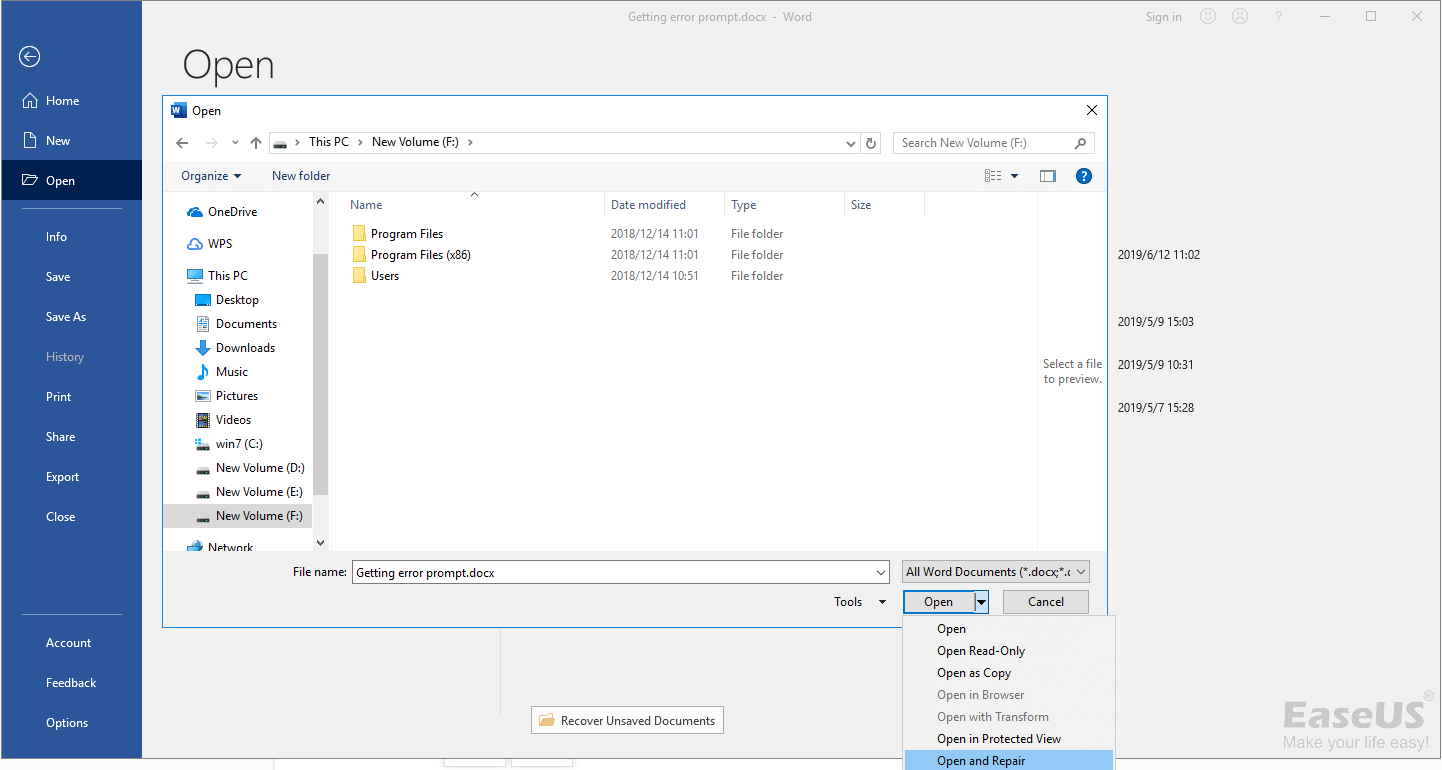
Task: Select Open in Protected View option
Action: [x=999, y=739]
